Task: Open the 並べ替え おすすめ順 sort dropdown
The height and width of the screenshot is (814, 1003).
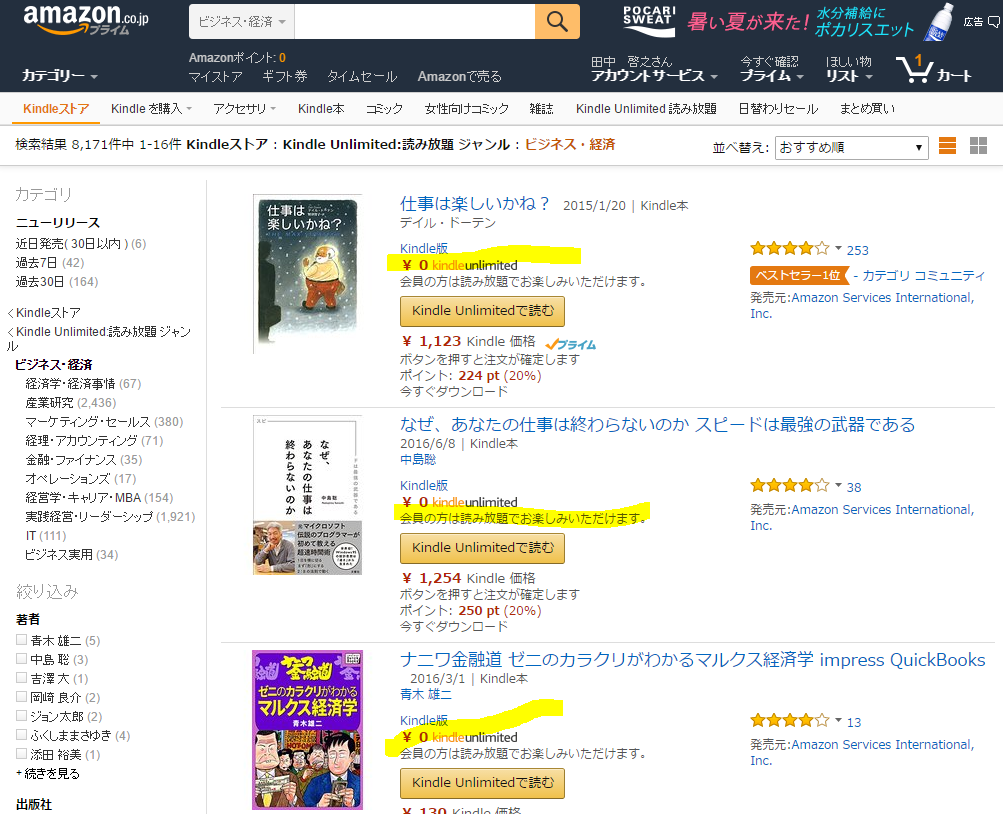Action: pyautogui.click(x=851, y=148)
